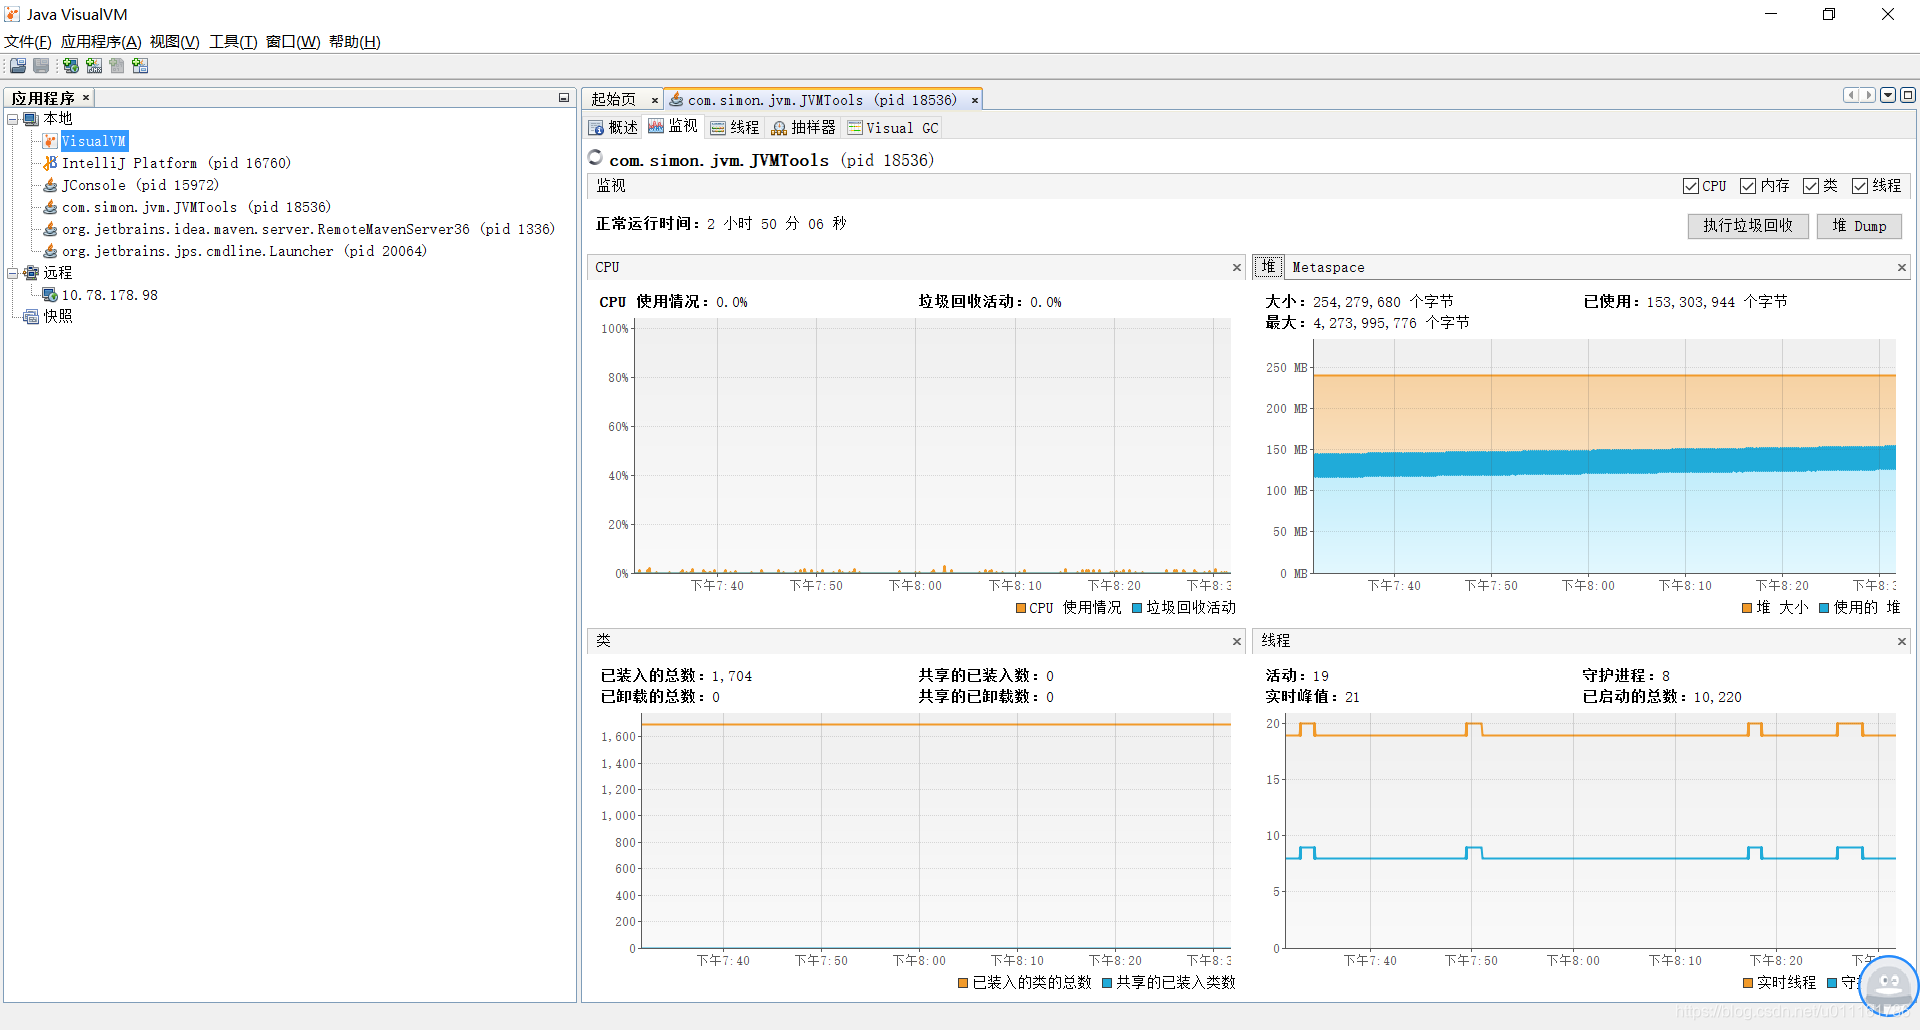Switch to the 监视 monitor tab

point(673,127)
